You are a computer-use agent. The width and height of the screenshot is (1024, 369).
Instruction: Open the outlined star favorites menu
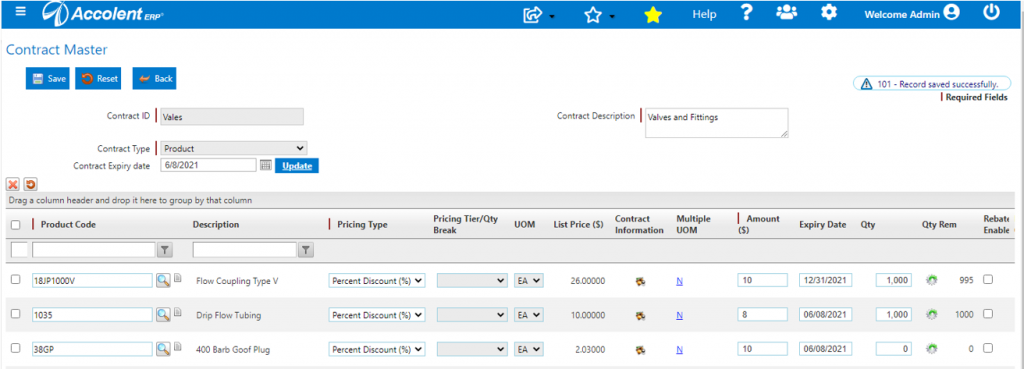593,14
